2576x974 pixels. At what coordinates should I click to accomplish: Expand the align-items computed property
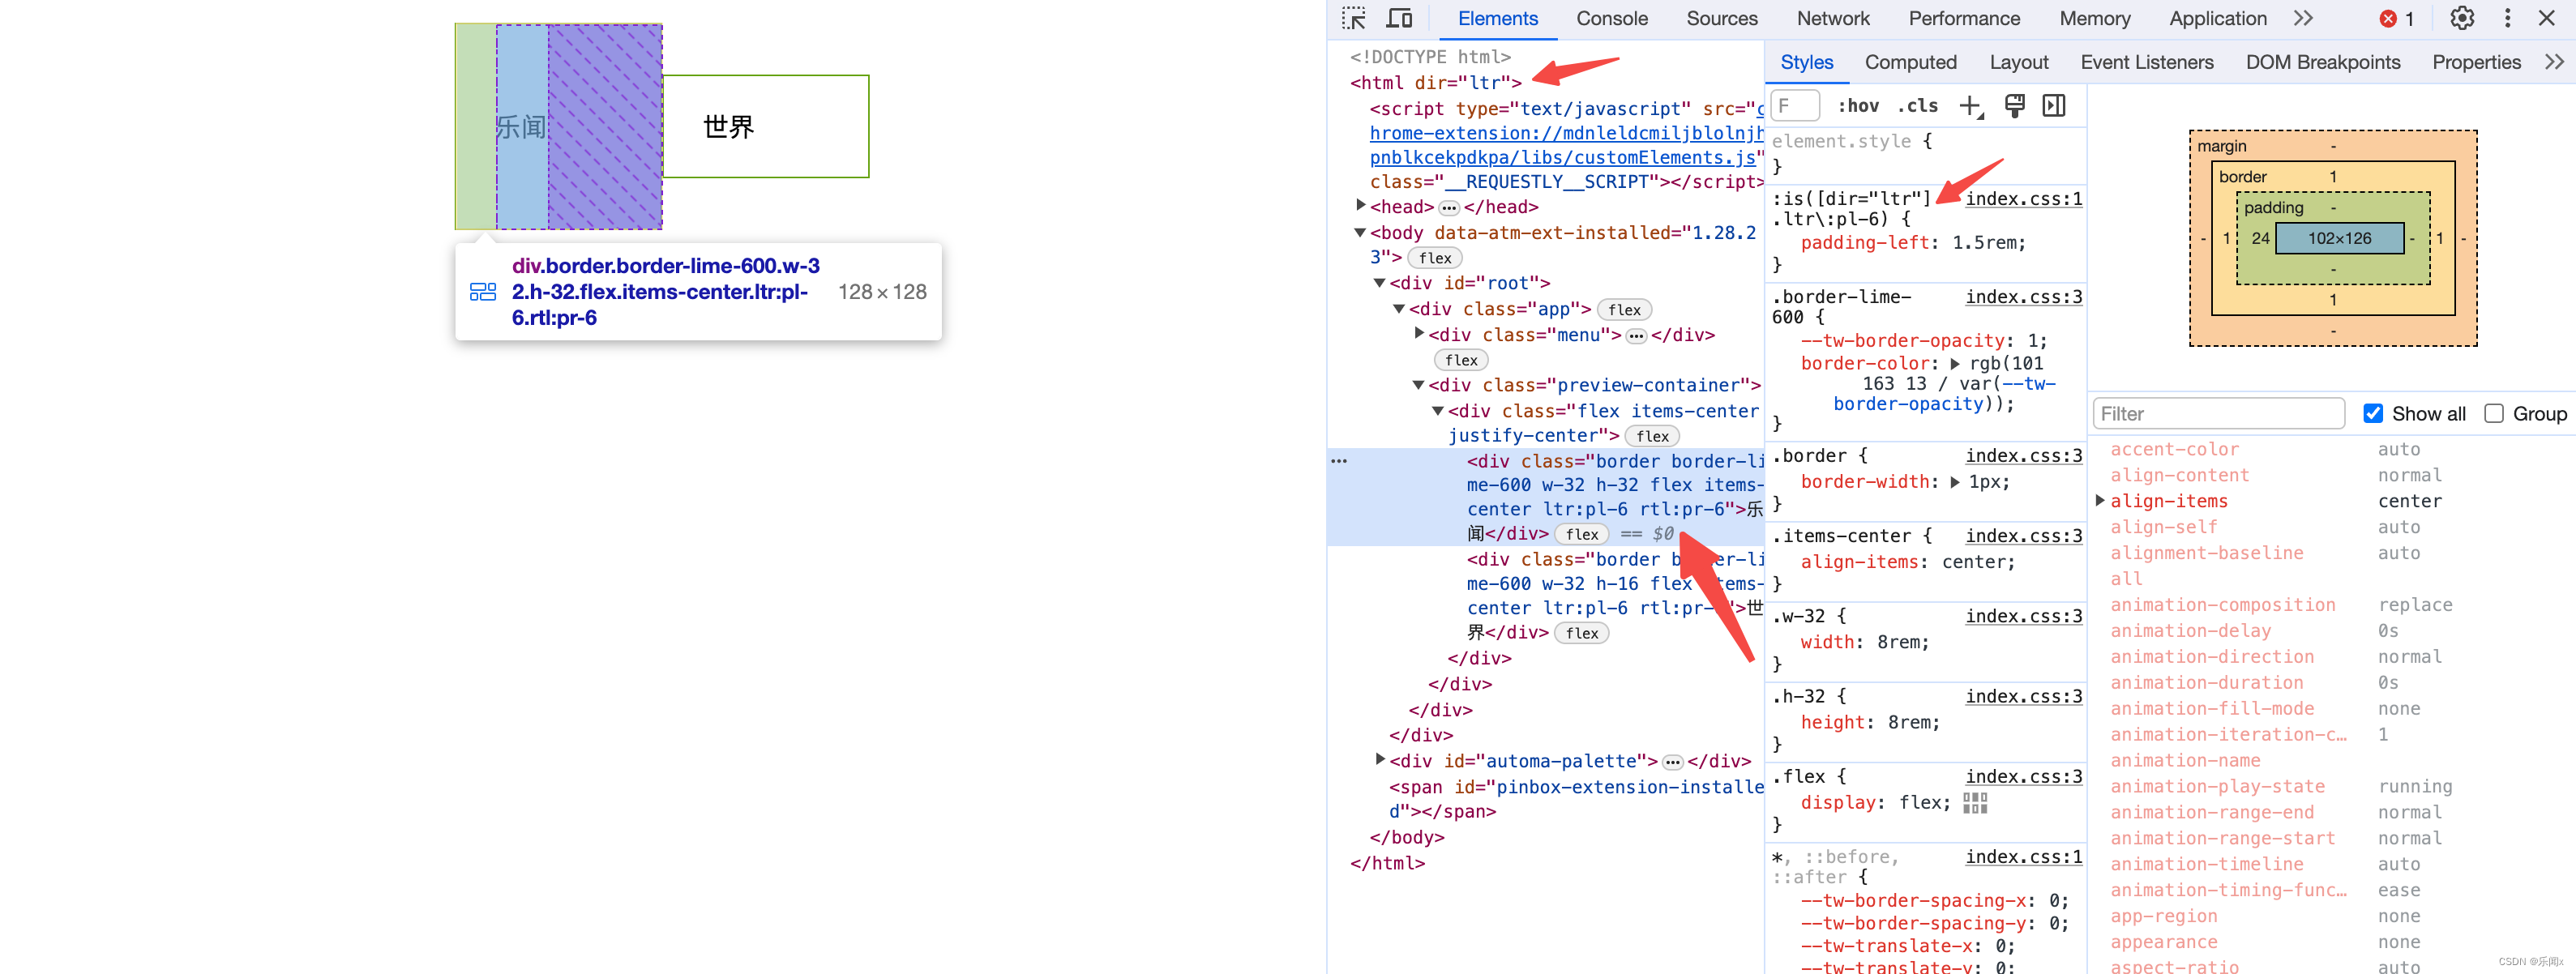pos(2100,501)
